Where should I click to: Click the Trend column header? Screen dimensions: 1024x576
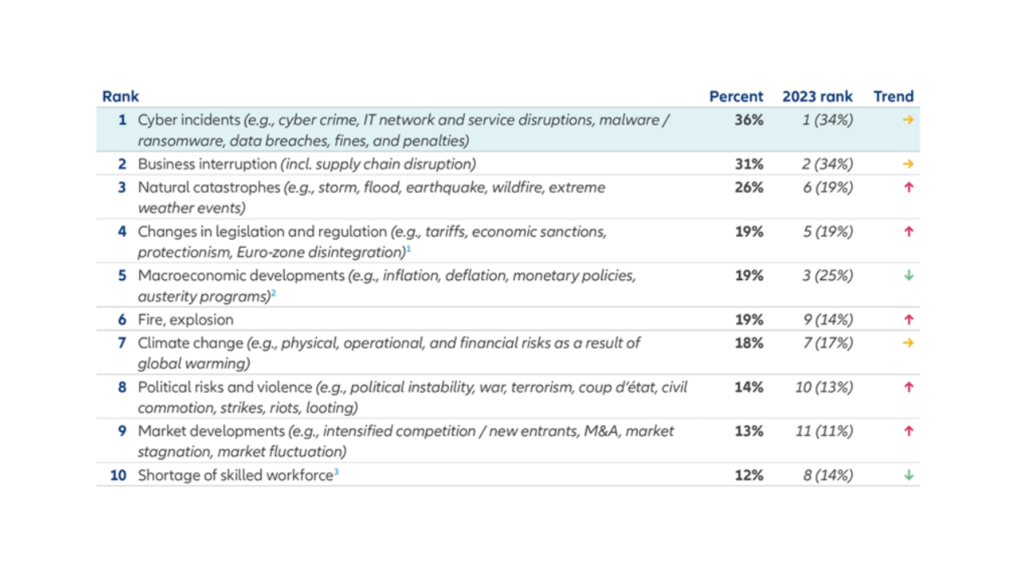[893, 97]
